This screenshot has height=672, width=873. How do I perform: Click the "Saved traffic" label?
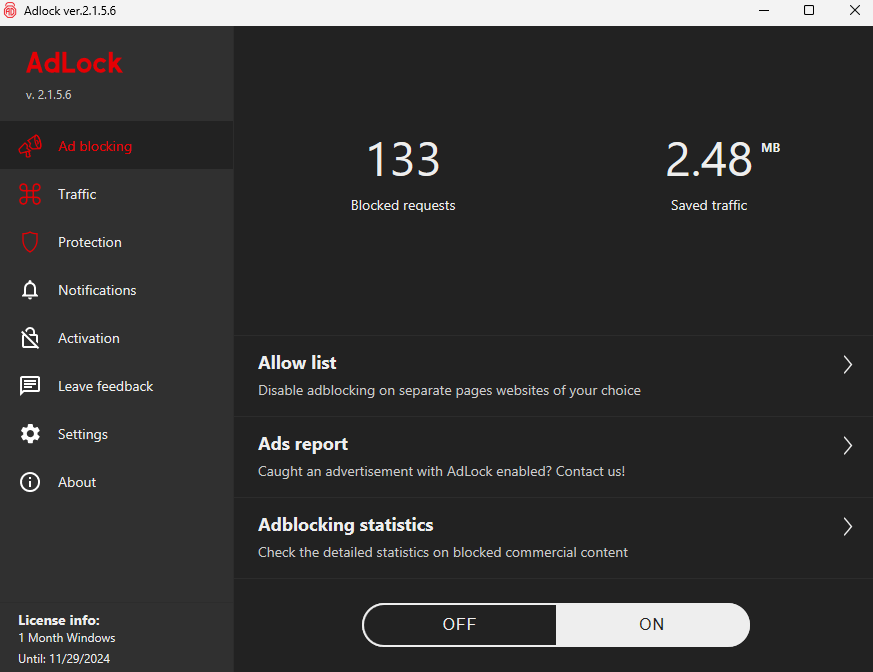pyautogui.click(x=709, y=205)
